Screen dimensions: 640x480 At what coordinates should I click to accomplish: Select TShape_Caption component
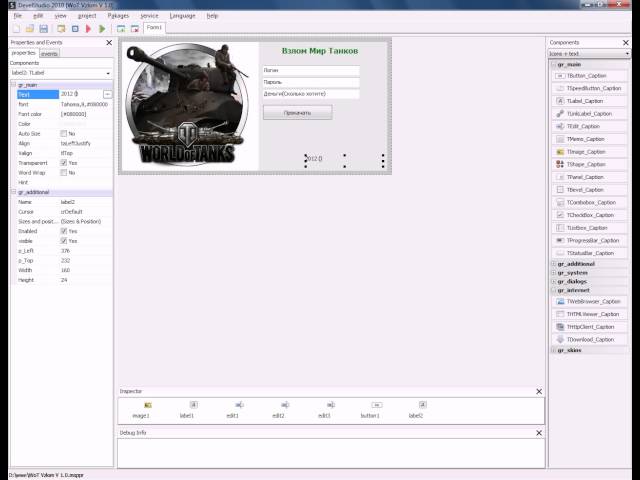tap(589, 164)
